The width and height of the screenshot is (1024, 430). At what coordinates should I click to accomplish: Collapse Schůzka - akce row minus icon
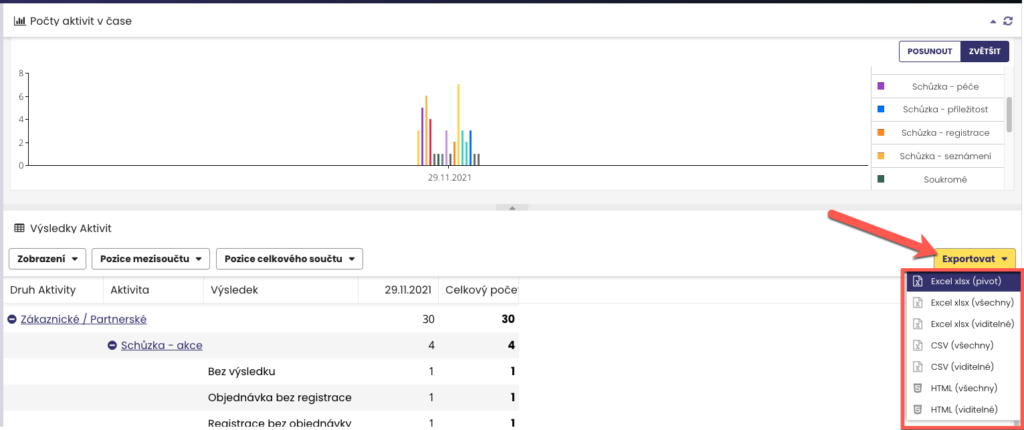tap(112, 346)
